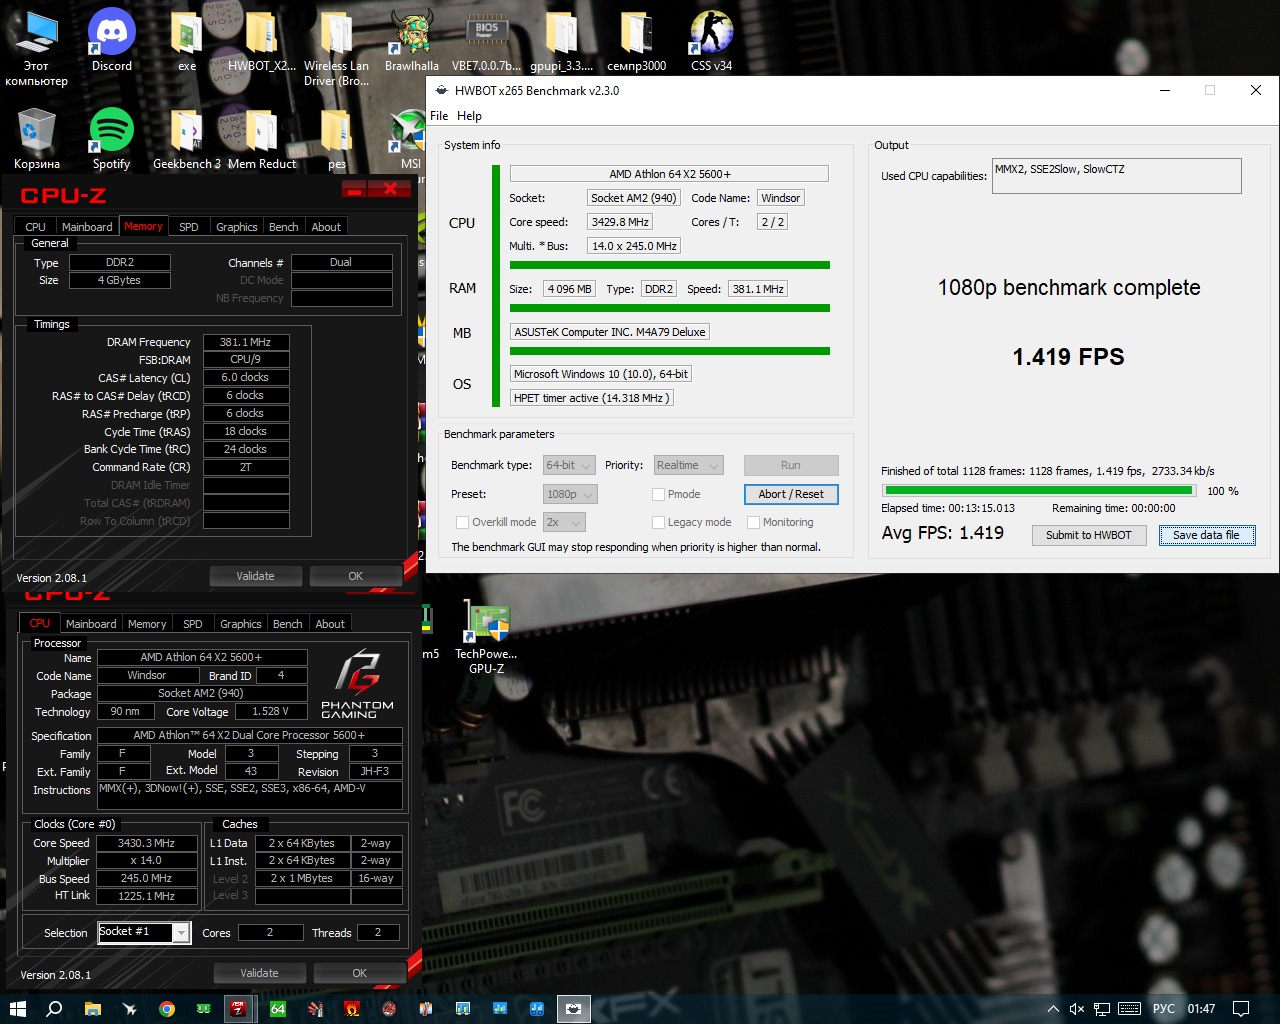The image size is (1280, 1024).
Task: Click the Core Speed 3430.3 MHz value
Action: click(147, 843)
